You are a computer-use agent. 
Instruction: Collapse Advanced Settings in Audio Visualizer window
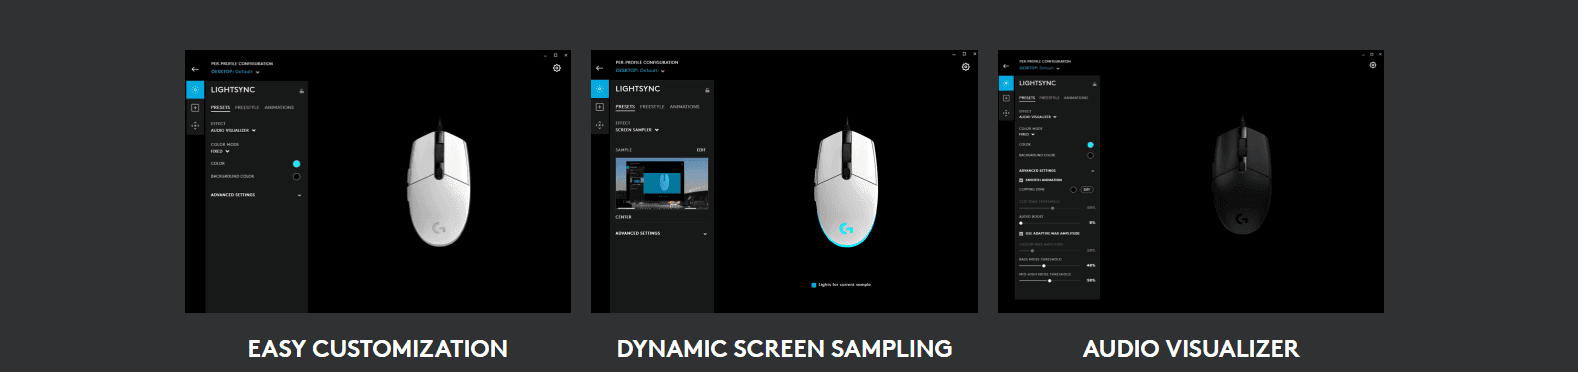click(x=1056, y=171)
